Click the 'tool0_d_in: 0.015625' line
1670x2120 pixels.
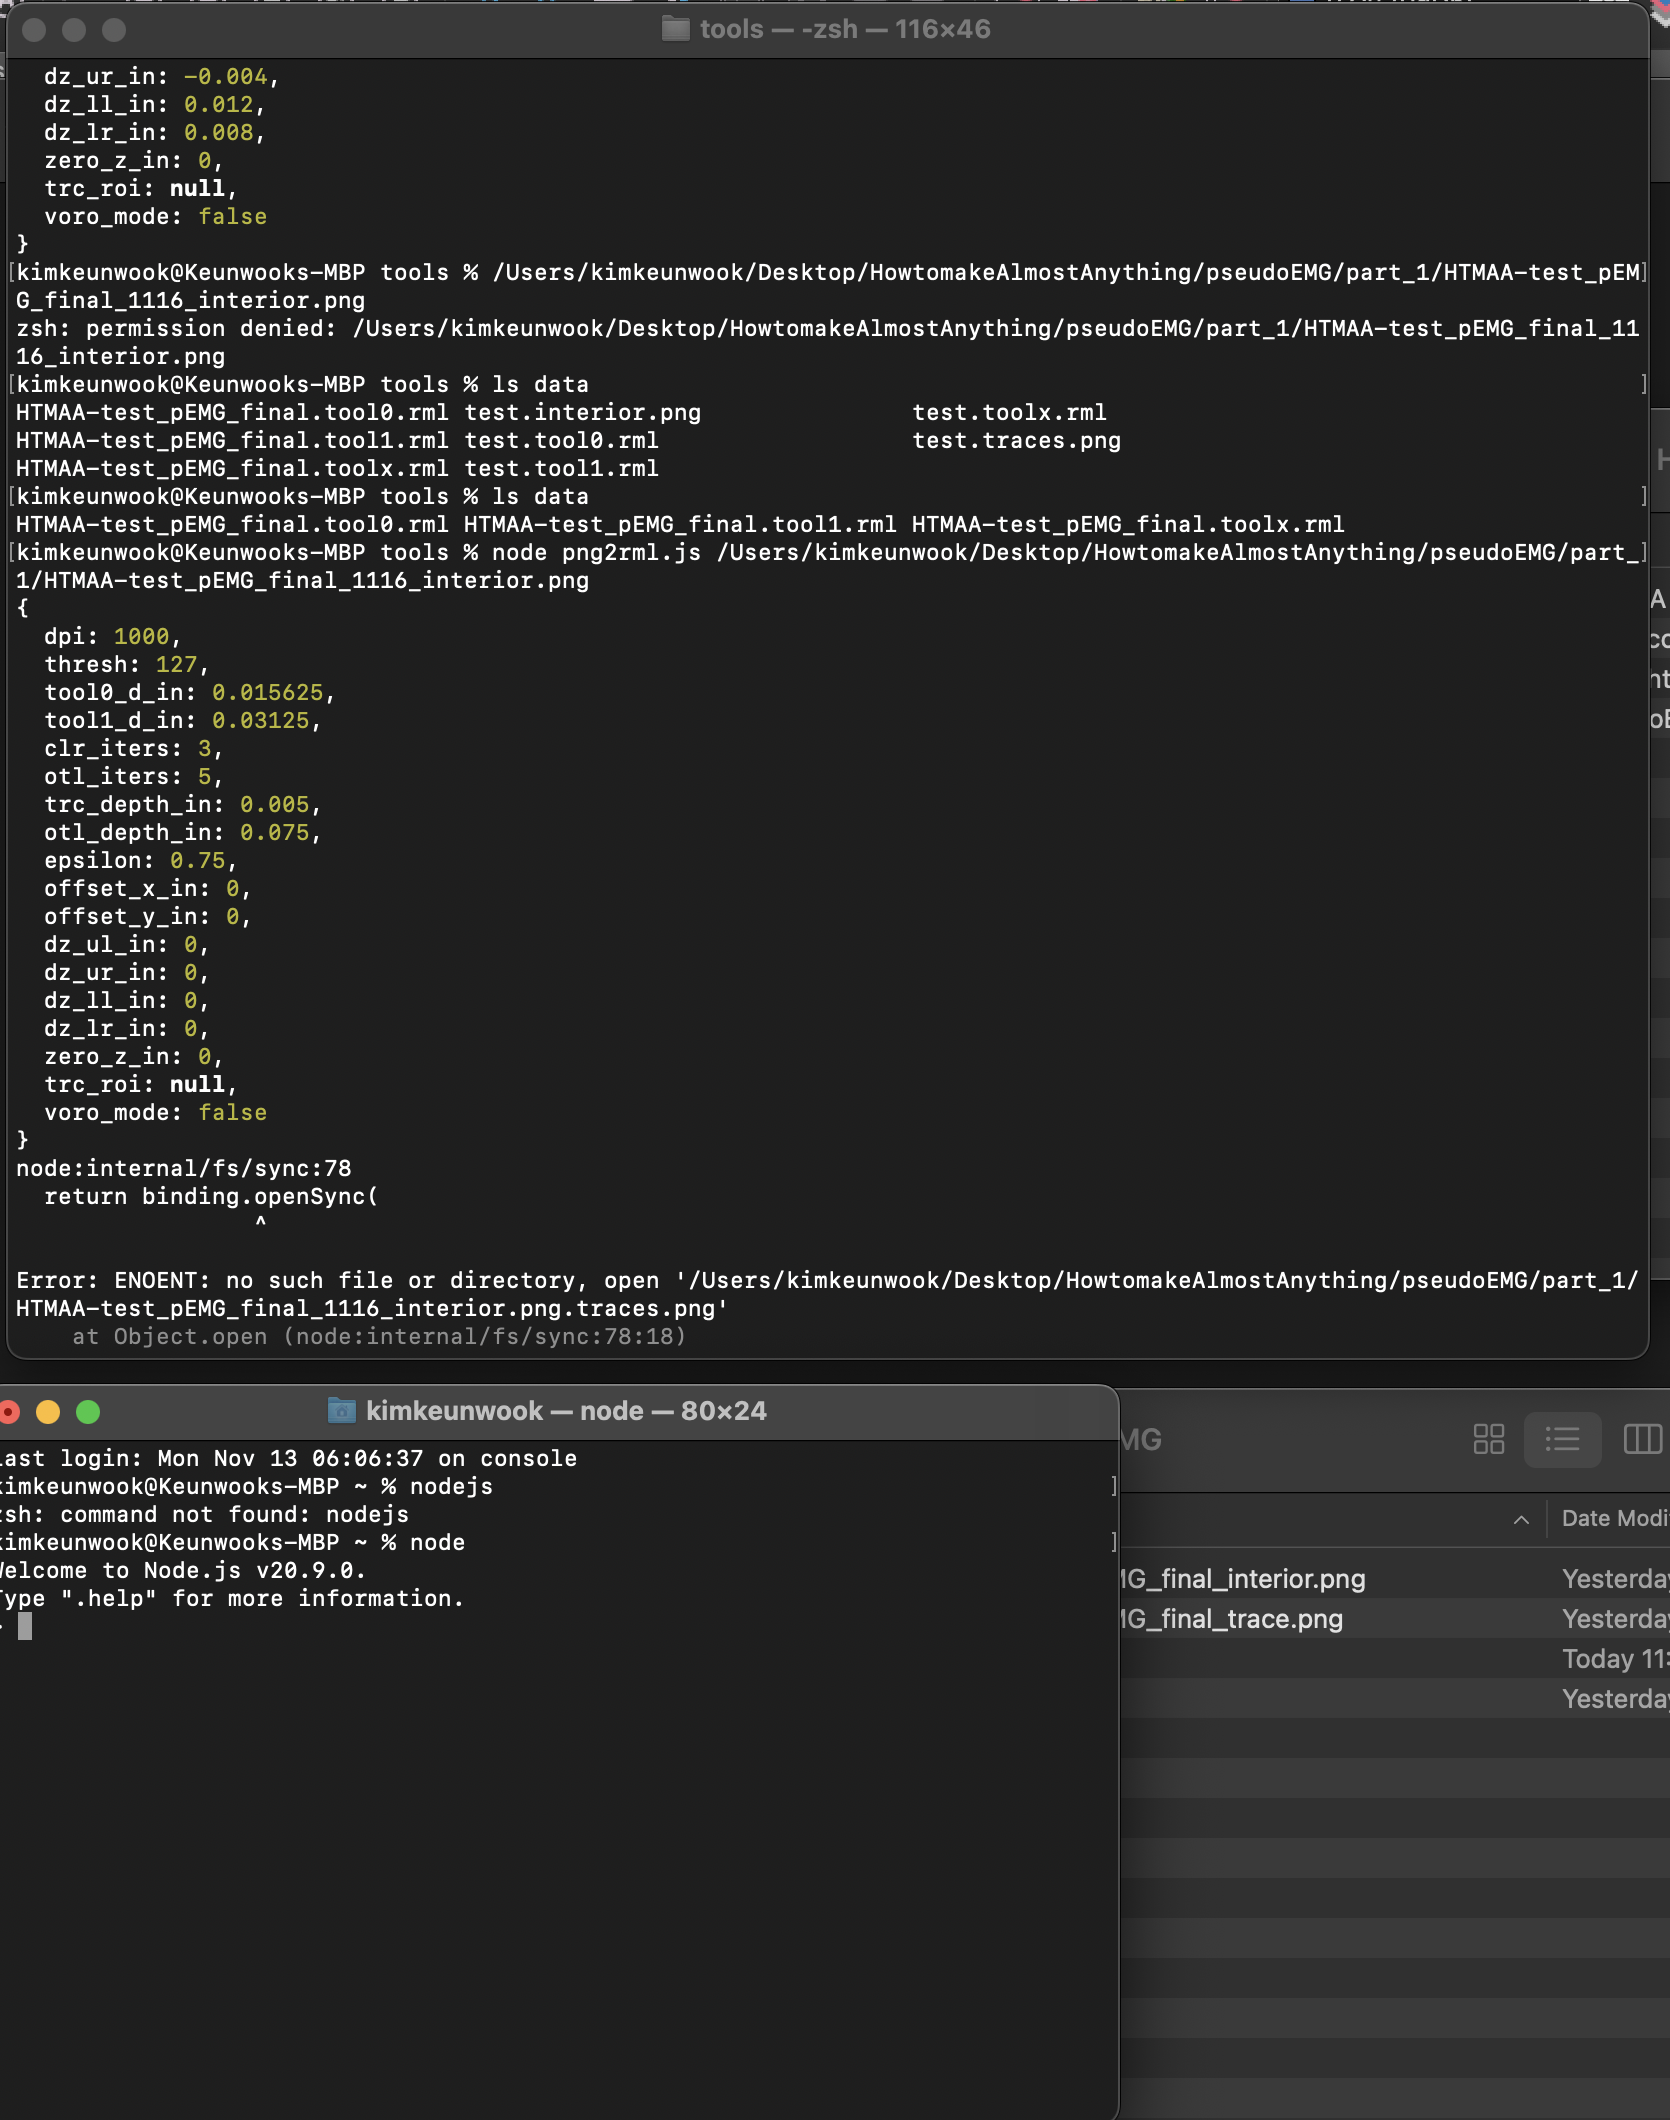[x=189, y=693]
